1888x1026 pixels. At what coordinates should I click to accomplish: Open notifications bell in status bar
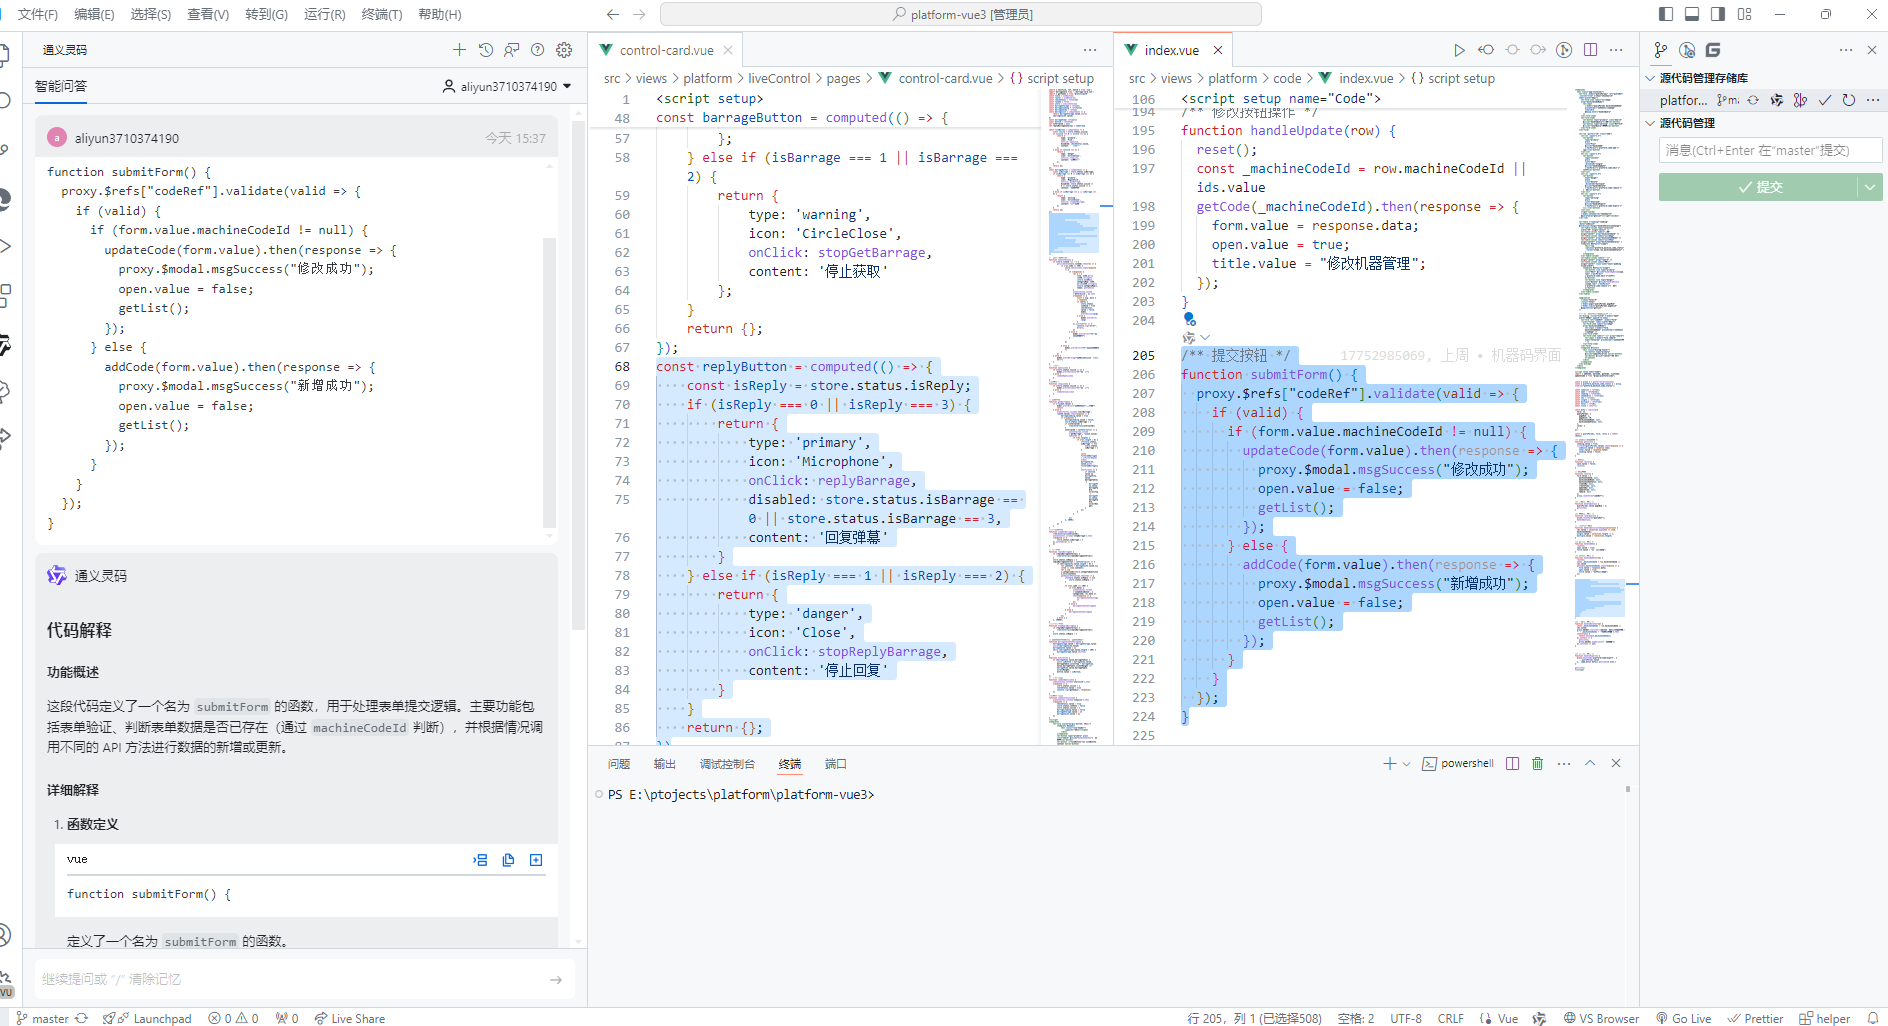(1873, 1018)
